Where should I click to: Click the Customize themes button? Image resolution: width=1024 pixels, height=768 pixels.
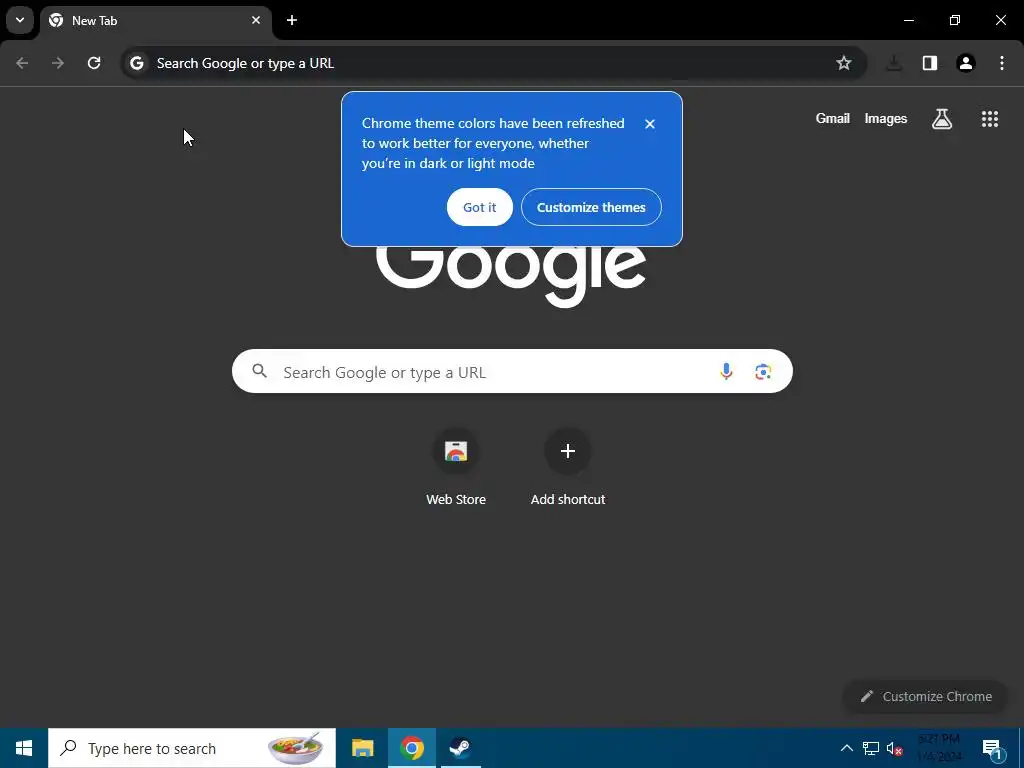click(x=591, y=207)
